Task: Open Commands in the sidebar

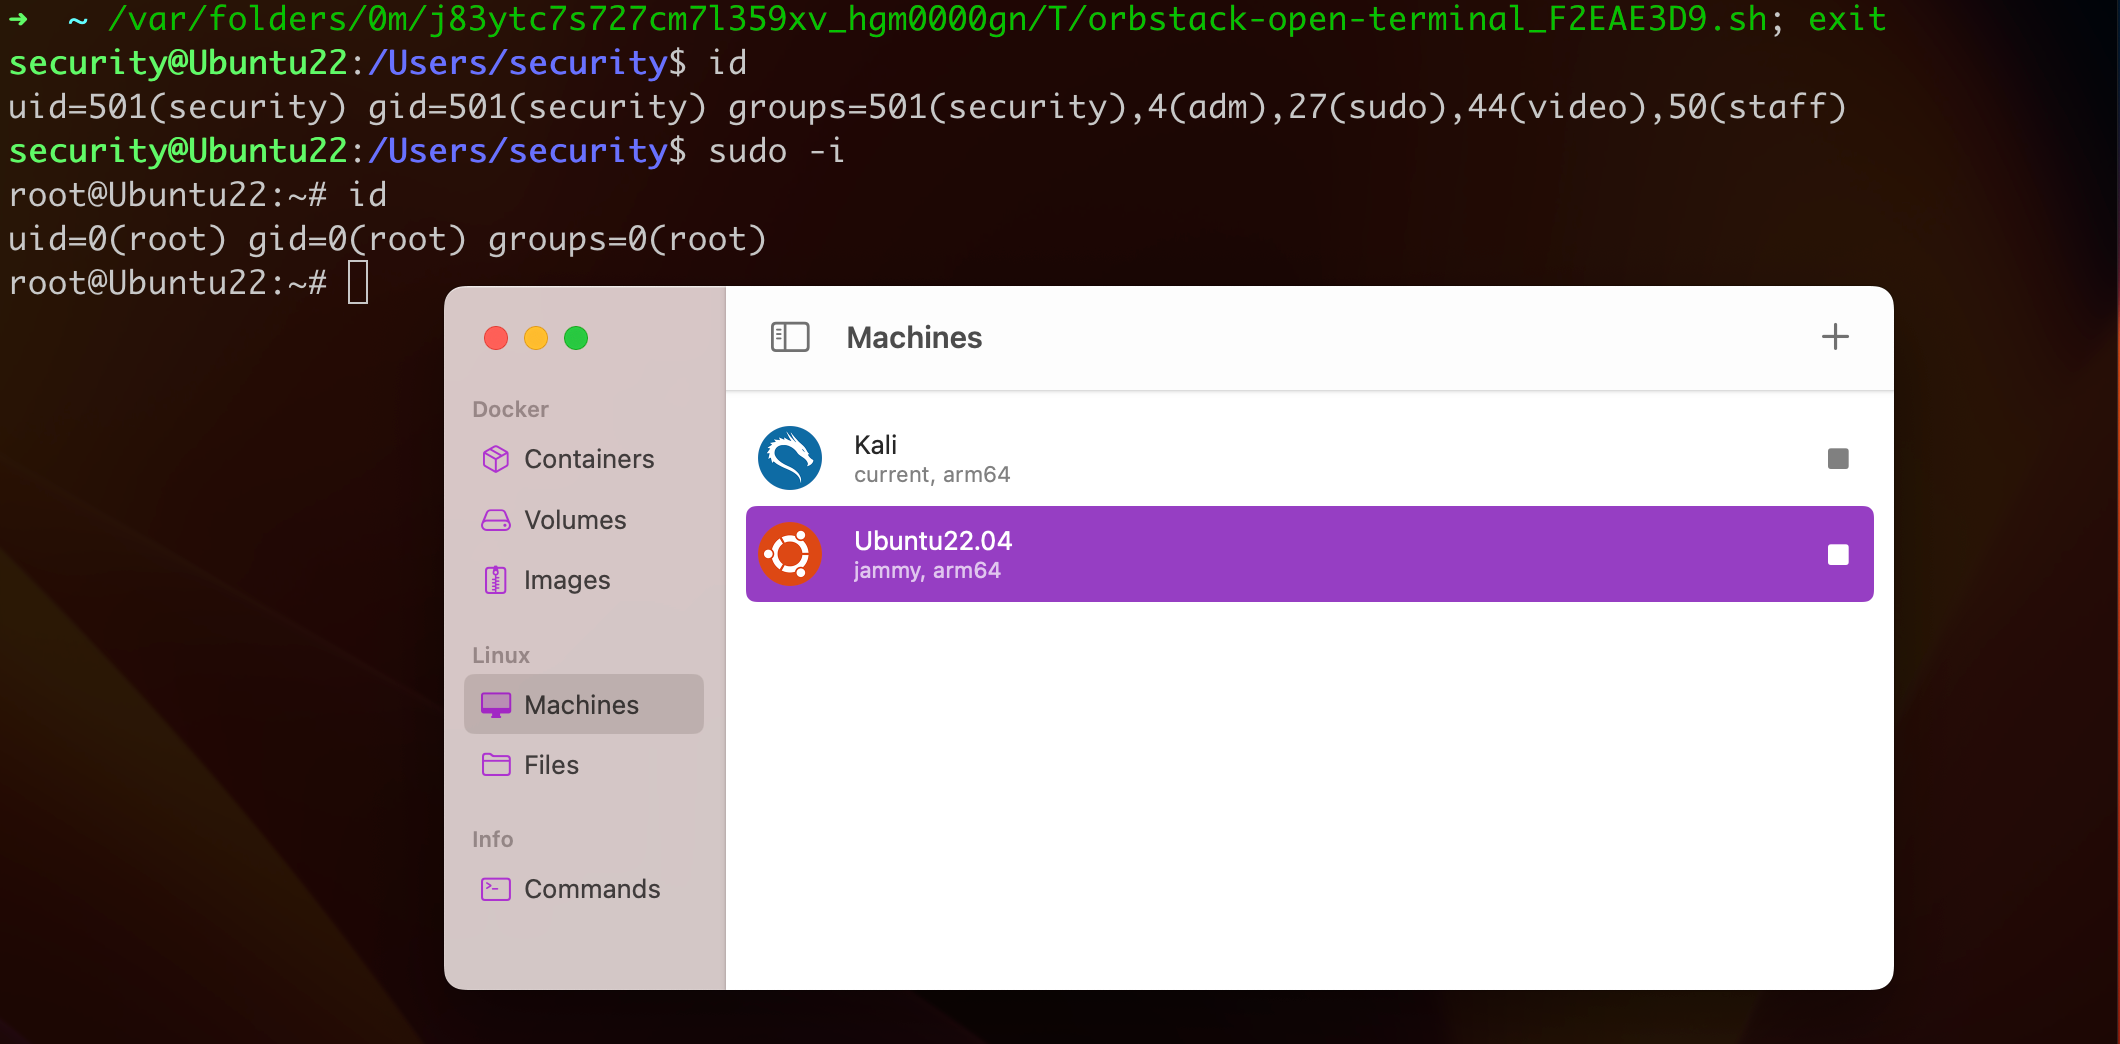Action: pyautogui.click(x=584, y=889)
